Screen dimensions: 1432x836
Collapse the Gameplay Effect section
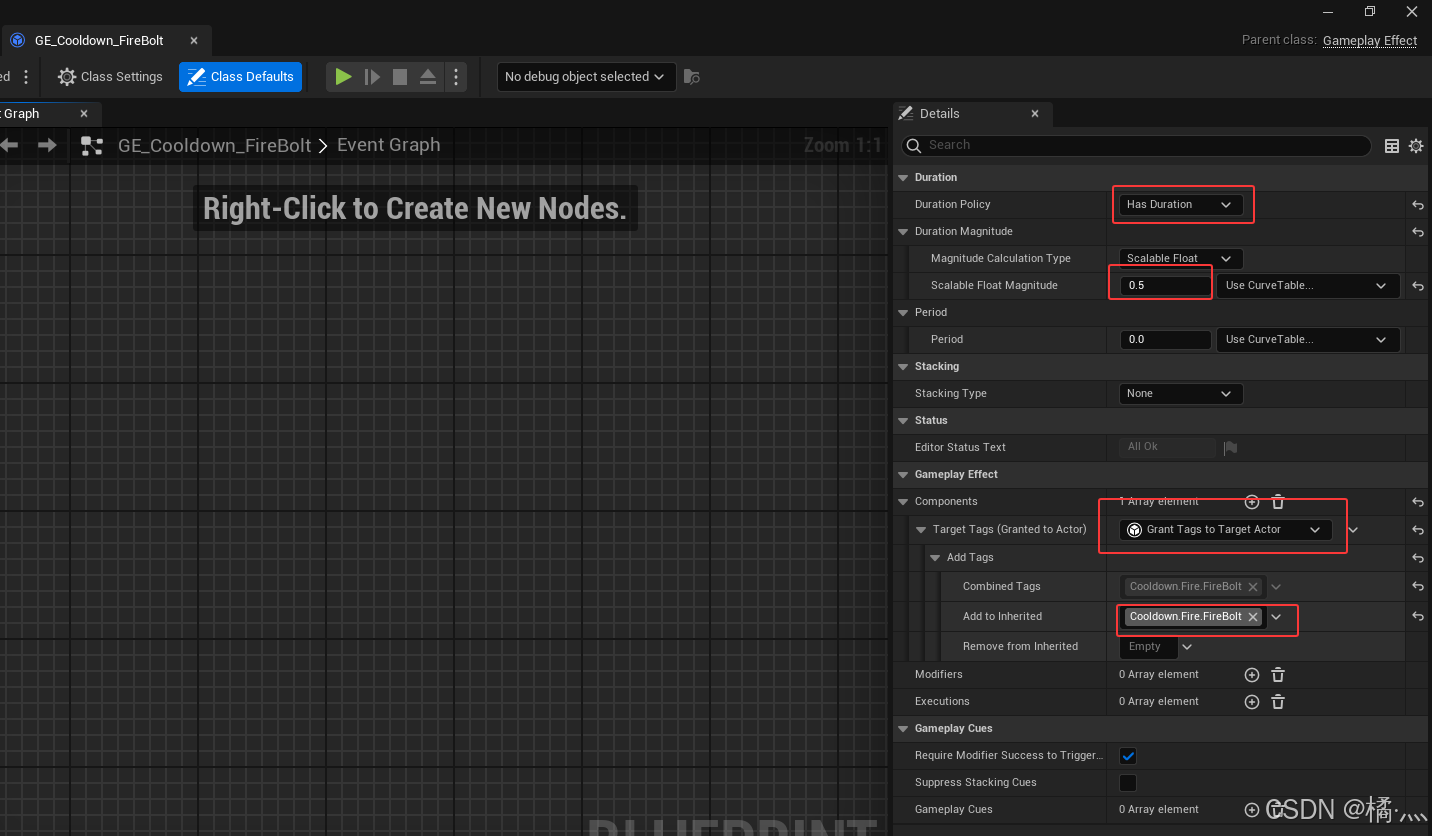point(904,475)
